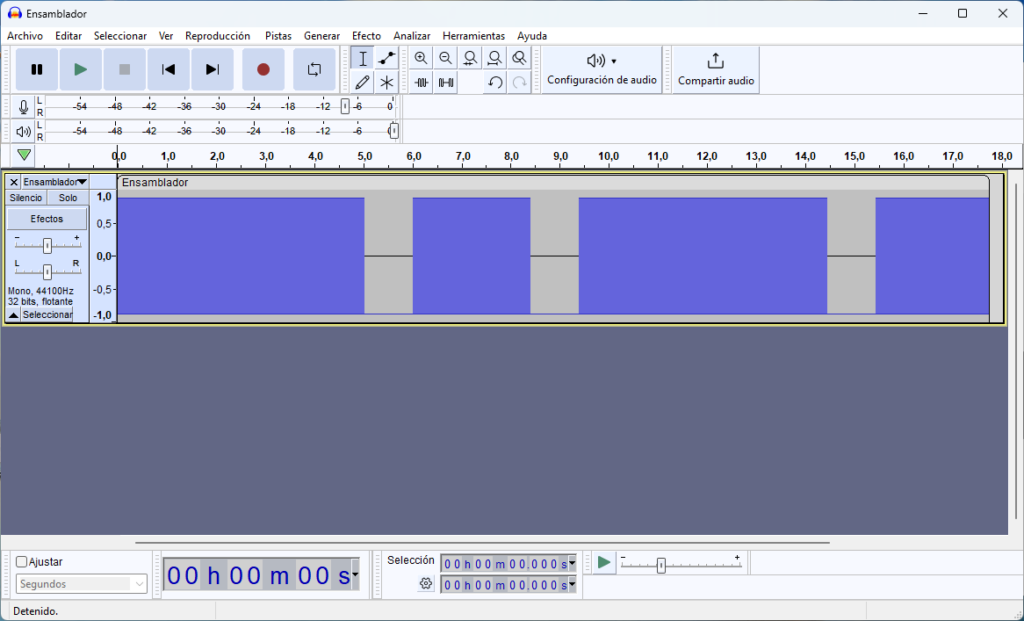Open the Generar menu
This screenshot has width=1024, height=621.
tap(322, 35)
